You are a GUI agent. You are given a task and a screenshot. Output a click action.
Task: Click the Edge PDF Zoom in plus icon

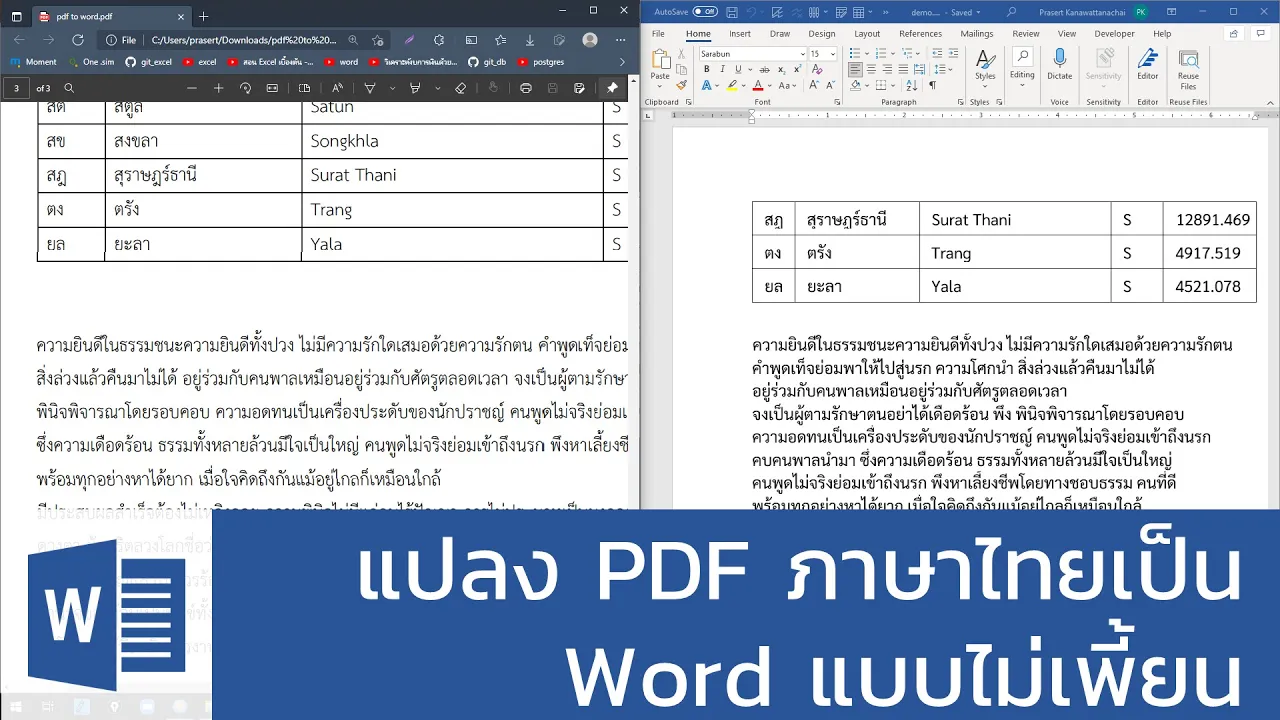point(218,88)
